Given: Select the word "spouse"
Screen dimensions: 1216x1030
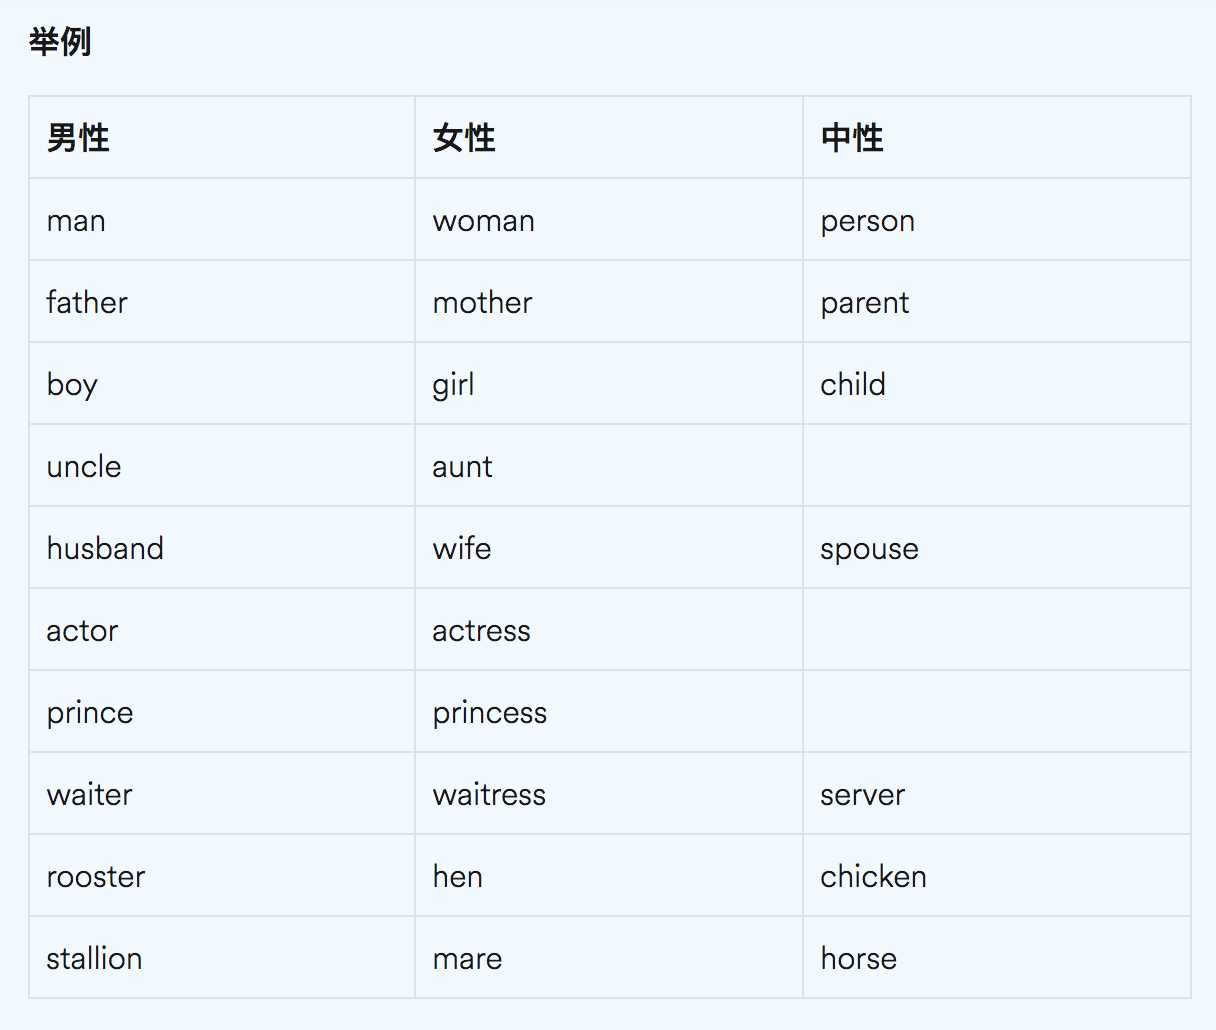Looking at the screenshot, I should [869, 549].
